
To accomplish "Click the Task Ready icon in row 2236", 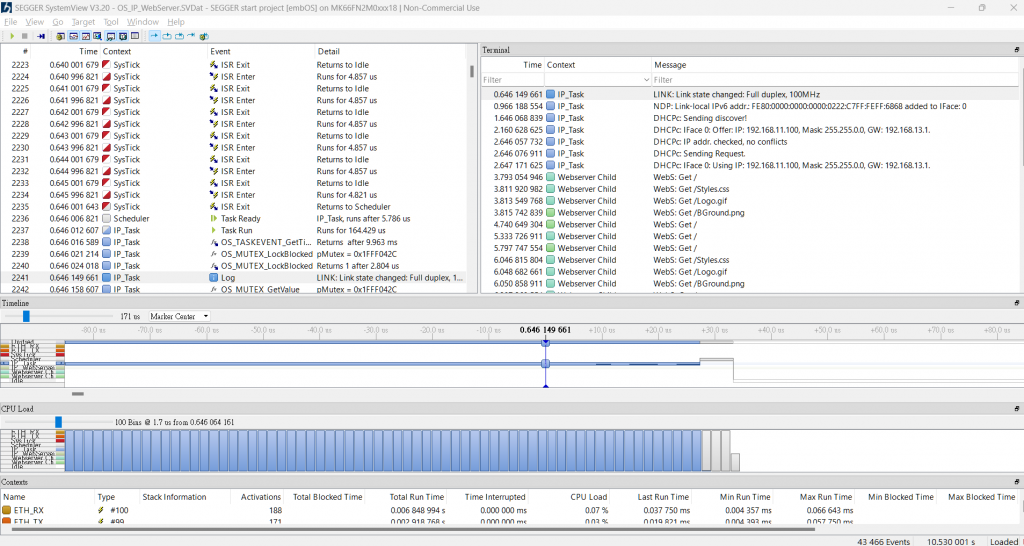I will (213, 218).
